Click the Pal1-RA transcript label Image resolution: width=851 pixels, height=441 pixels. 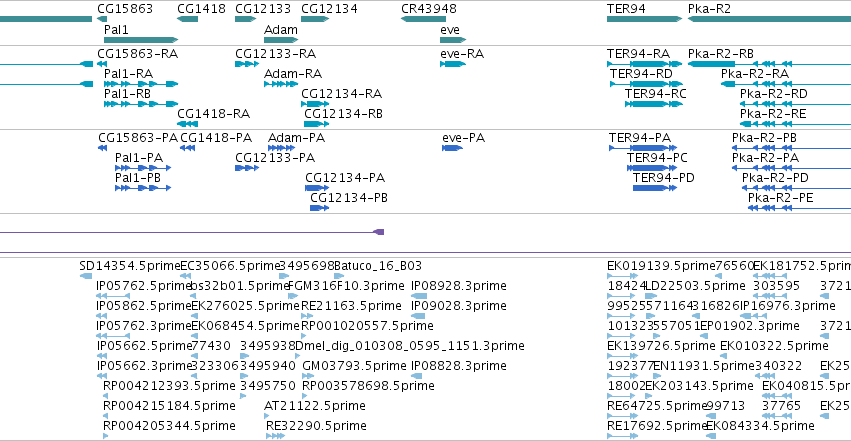coord(128,74)
